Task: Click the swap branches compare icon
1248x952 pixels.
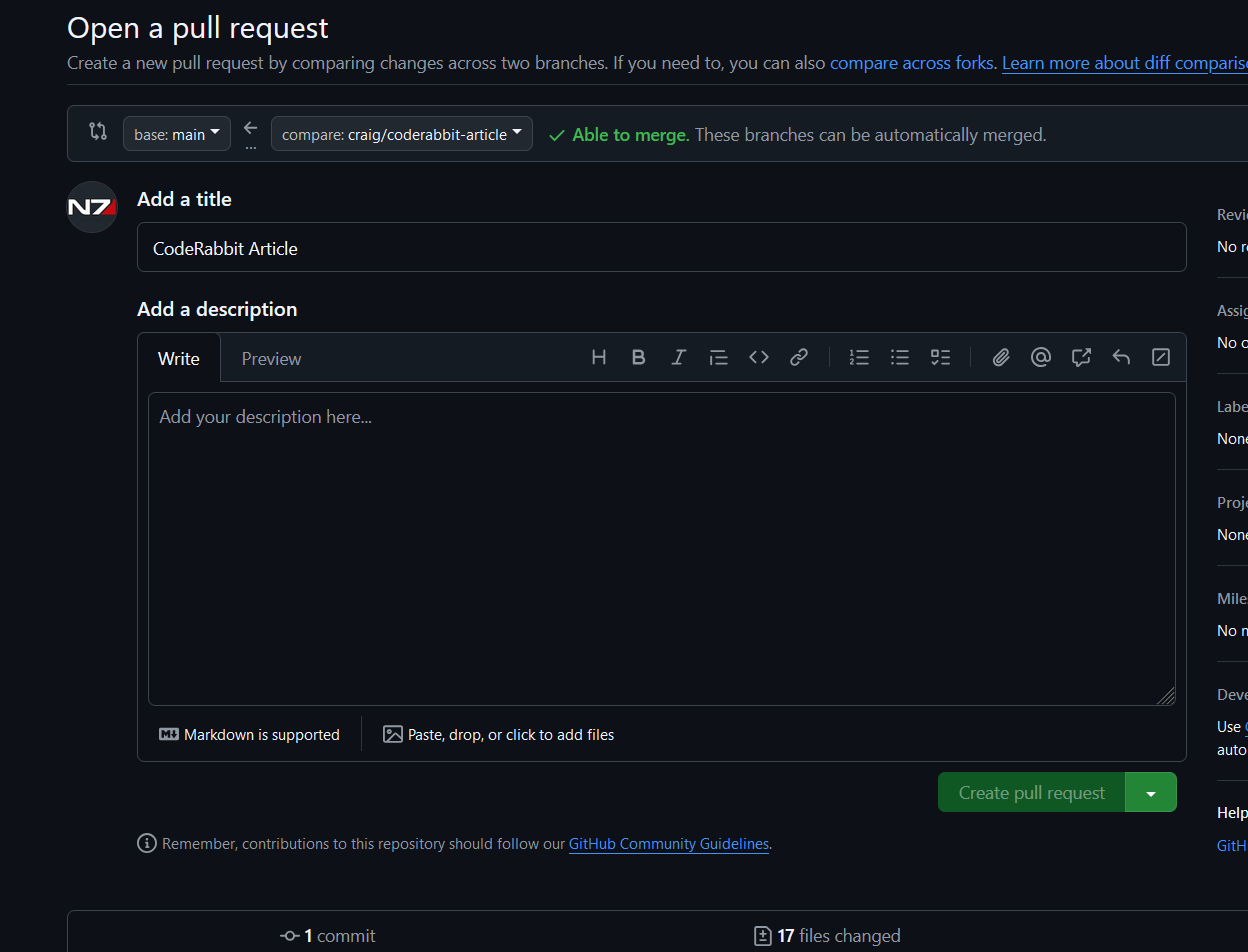Action: tap(97, 131)
